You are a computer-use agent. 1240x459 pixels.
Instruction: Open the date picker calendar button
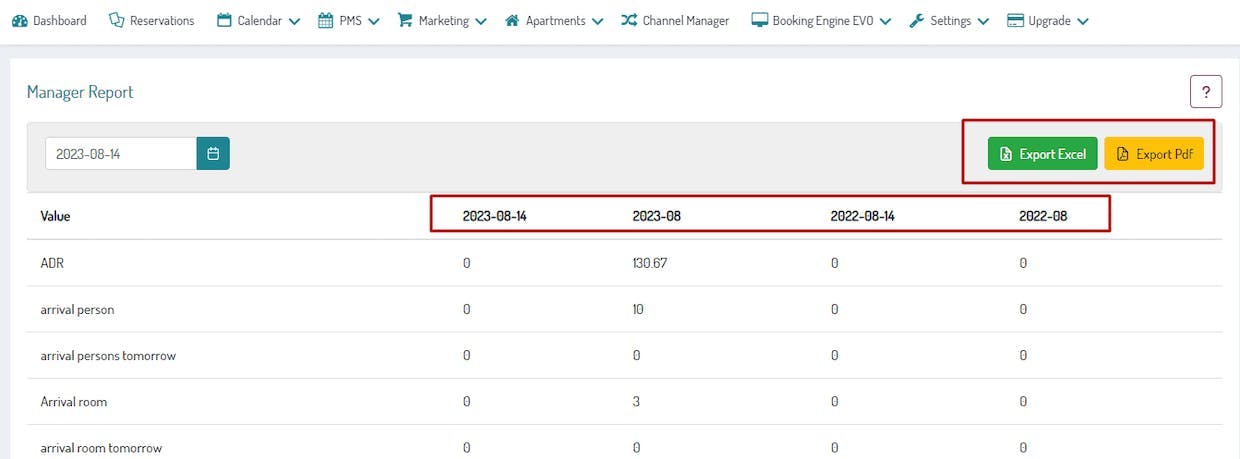click(213, 153)
